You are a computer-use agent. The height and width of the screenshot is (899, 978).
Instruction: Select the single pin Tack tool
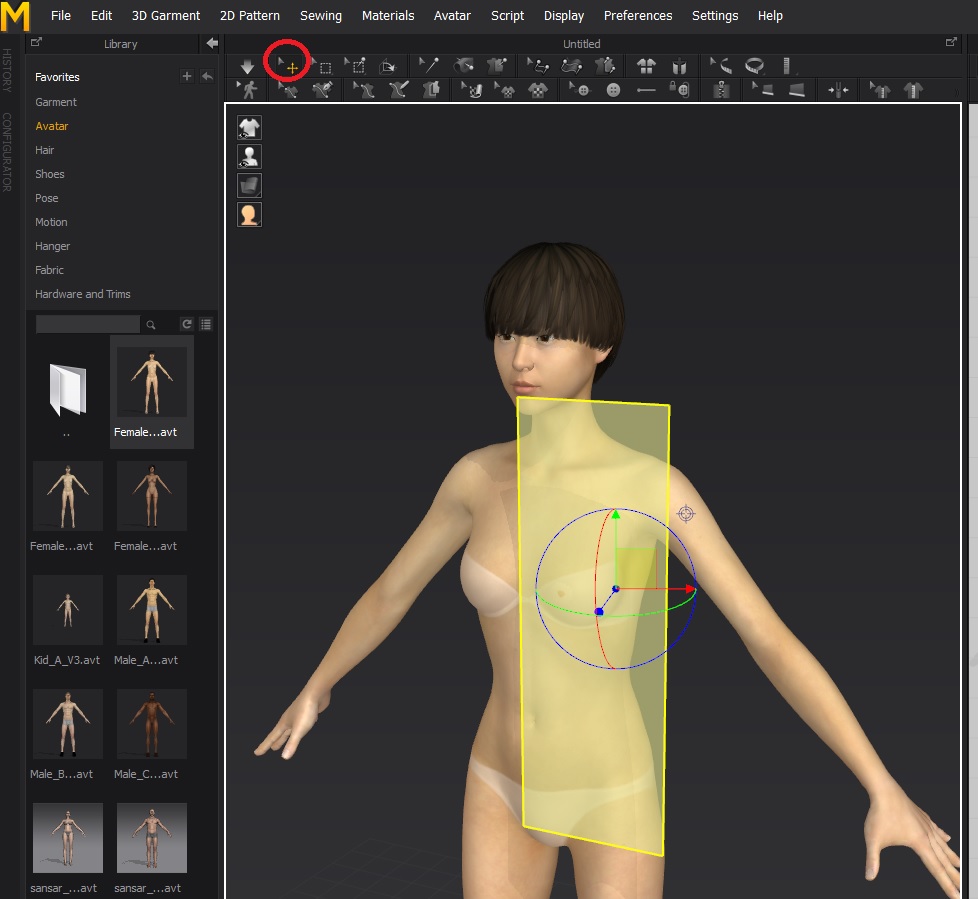pos(428,65)
